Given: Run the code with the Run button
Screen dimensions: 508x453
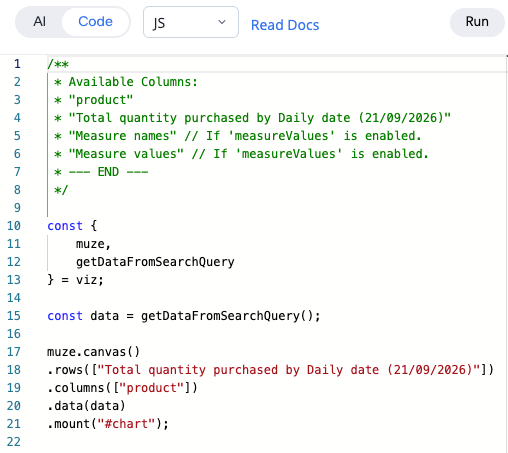Looking at the screenshot, I should pyautogui.click(x=477, y=22).
